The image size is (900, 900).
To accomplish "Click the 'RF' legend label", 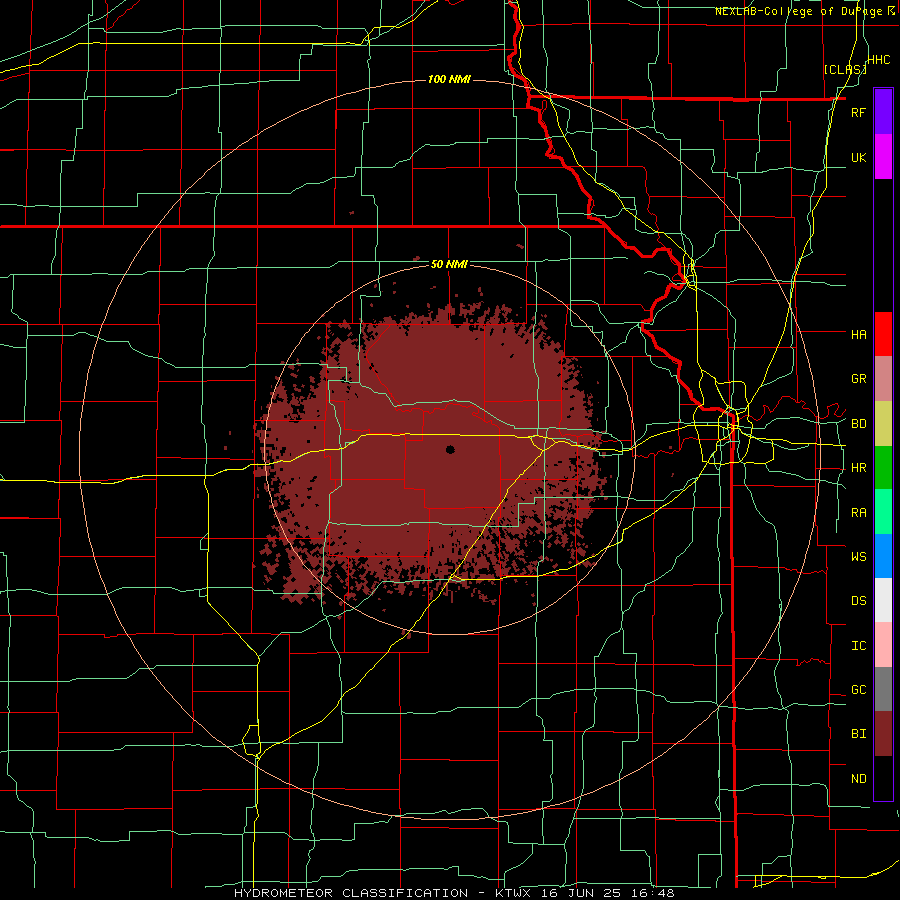I will [x=858, y=112].
